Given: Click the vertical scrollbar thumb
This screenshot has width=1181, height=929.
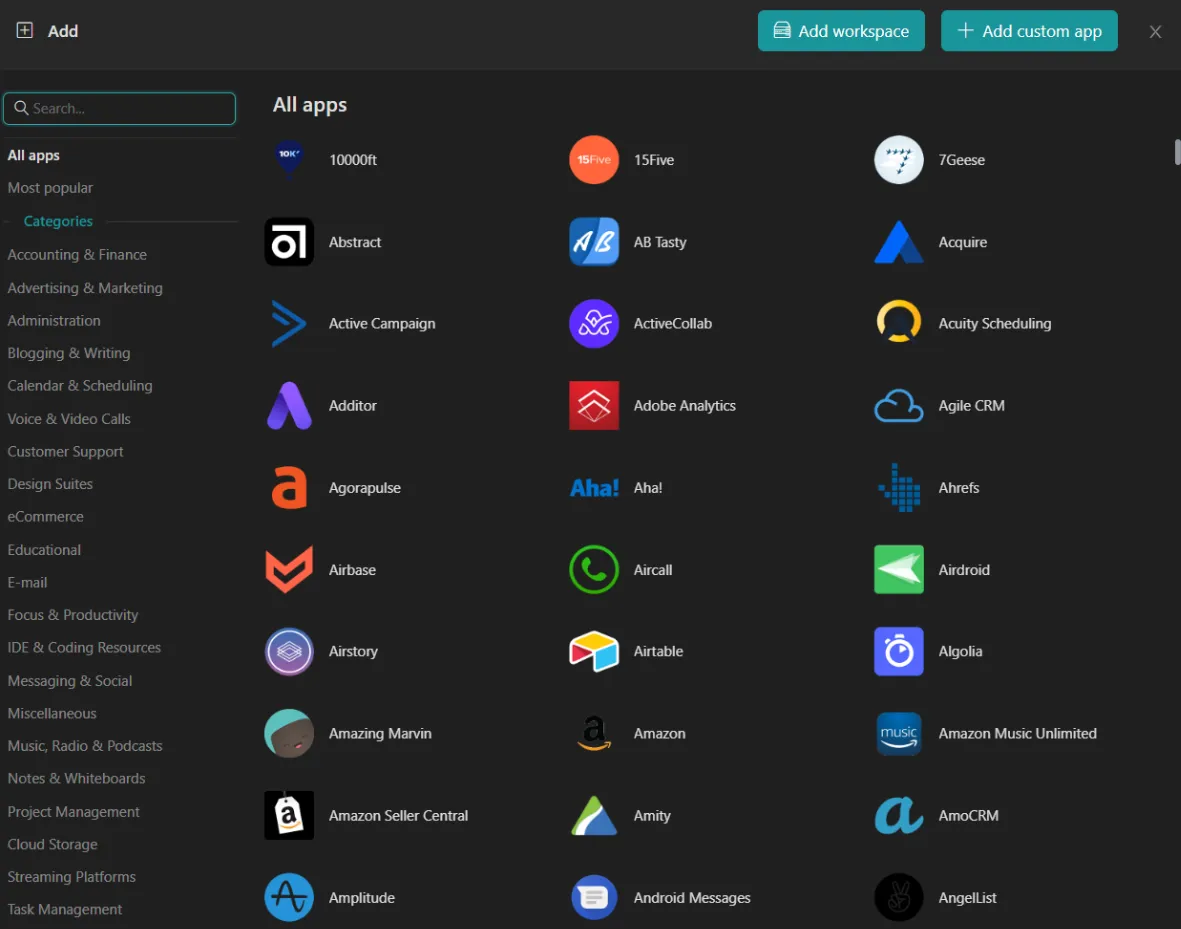Looking at the screenshot, I should coord(1177,151).
